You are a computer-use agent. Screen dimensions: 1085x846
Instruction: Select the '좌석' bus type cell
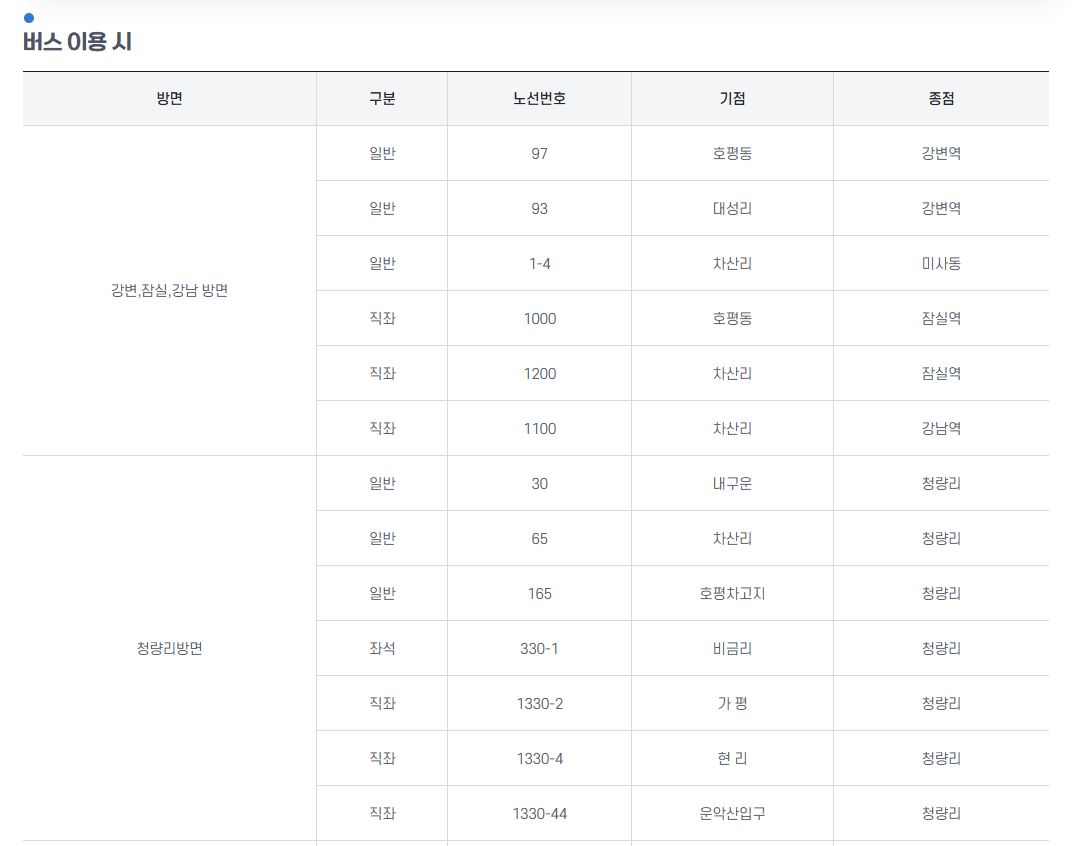click(382, 649)
